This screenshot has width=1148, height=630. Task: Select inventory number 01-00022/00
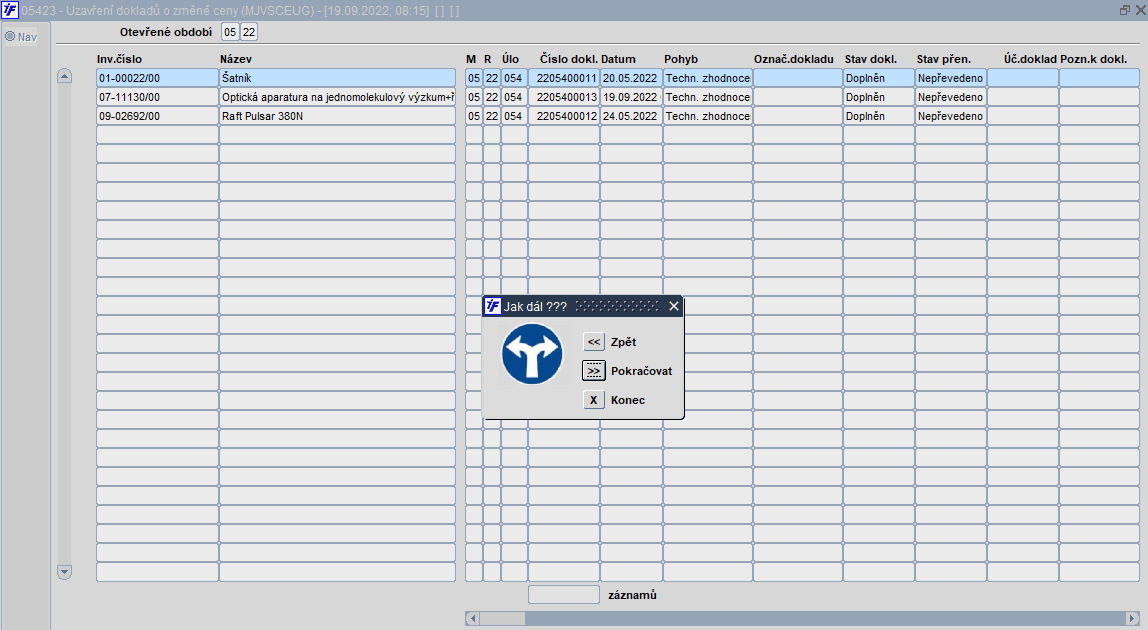pyautogui.click(x=157, y=78)
